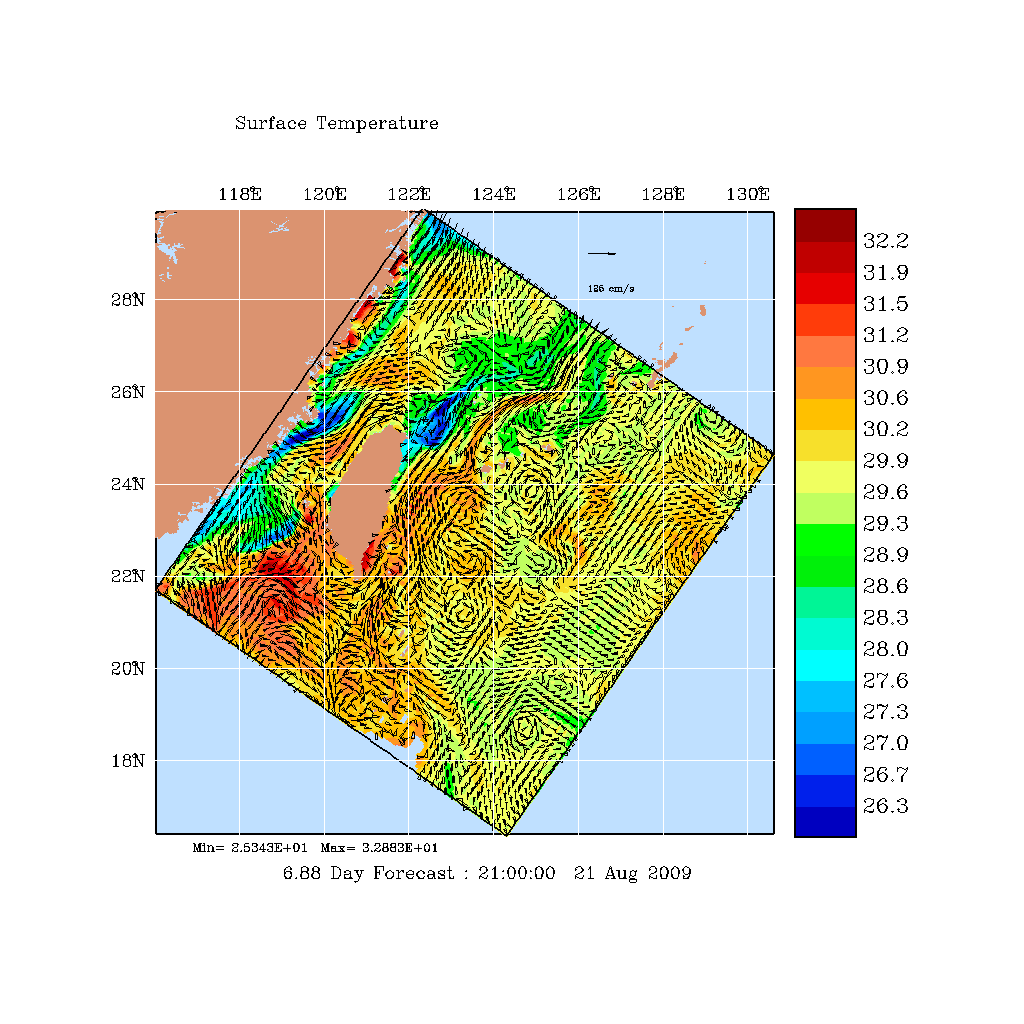Select the 130E longitude label

(x=748, y=195)
